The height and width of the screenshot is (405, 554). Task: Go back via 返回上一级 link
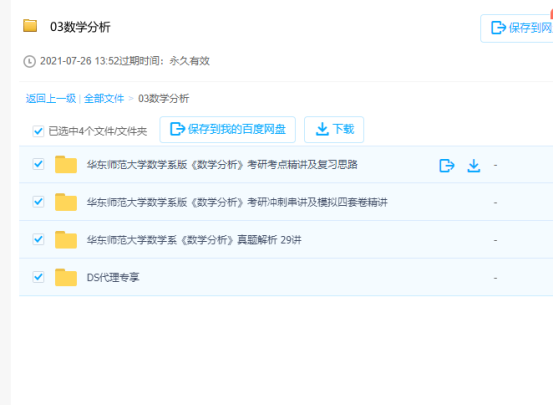51,99
